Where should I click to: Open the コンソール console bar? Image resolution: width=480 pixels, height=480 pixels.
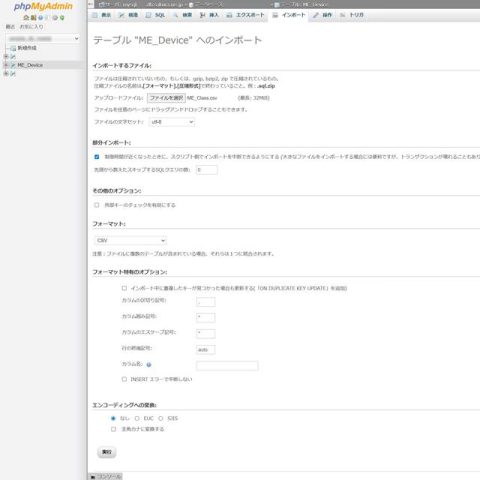click(105, 477)
